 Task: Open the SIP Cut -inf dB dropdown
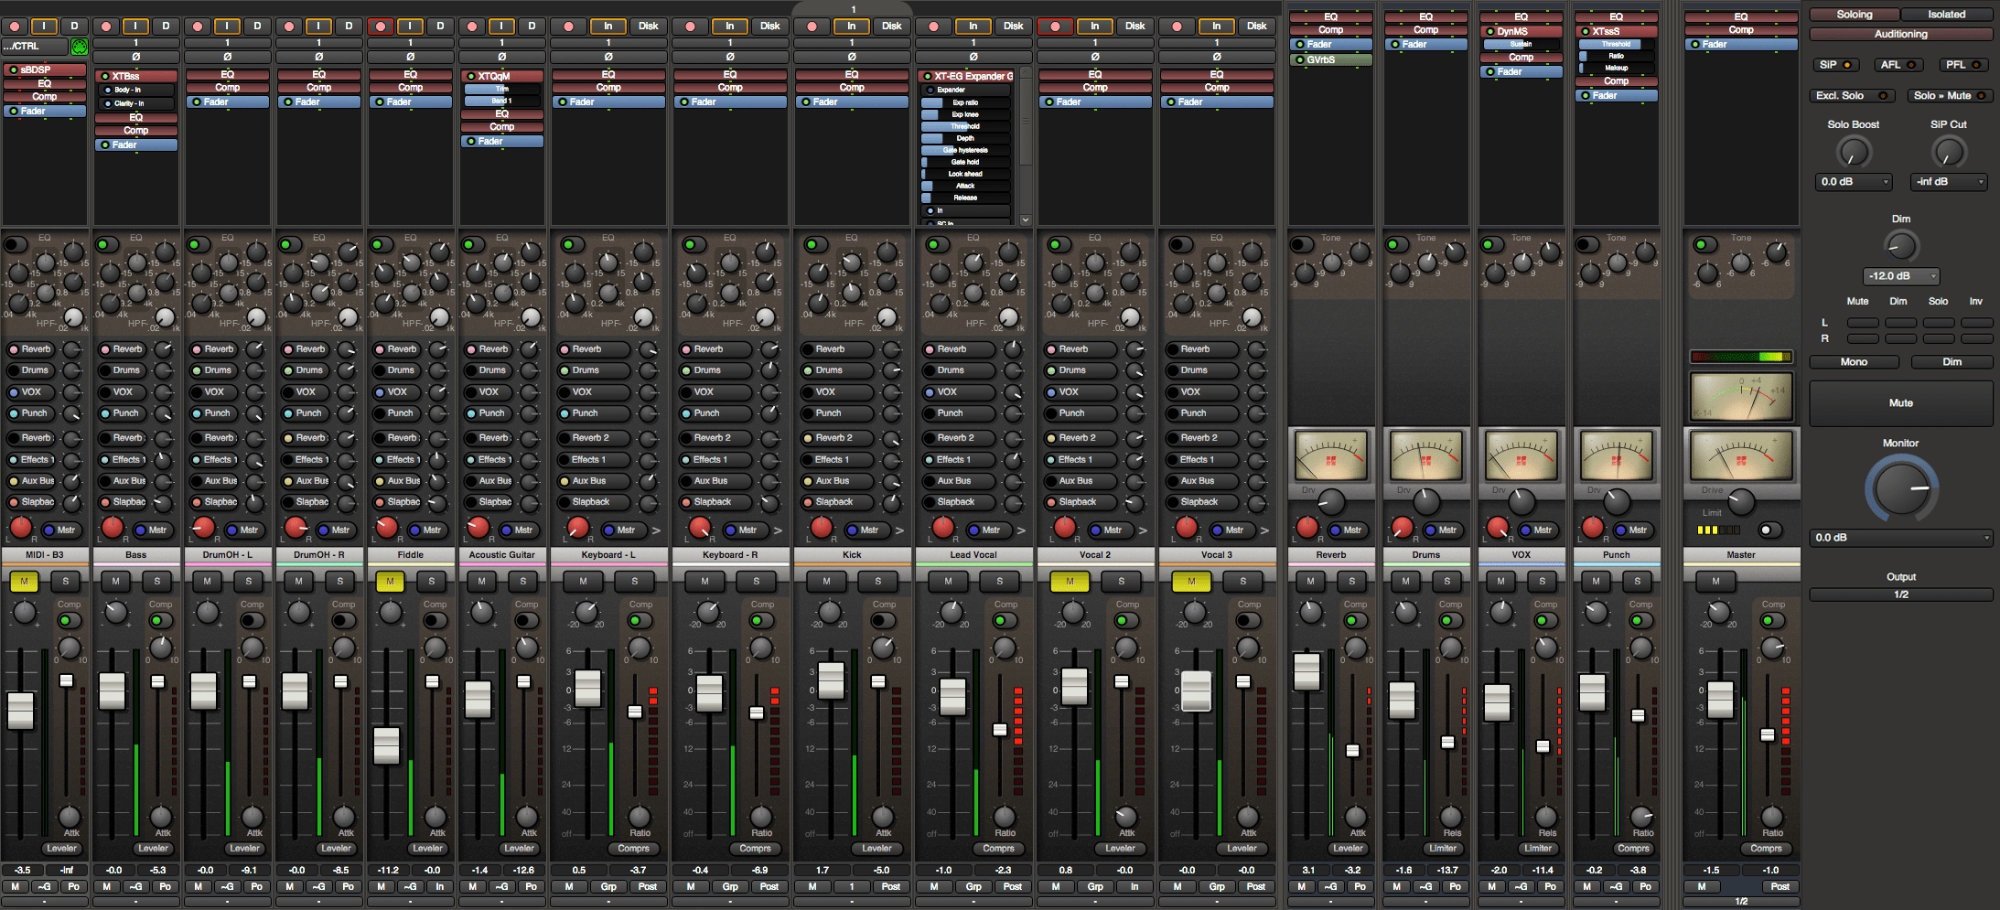(x=1948, y=182)
